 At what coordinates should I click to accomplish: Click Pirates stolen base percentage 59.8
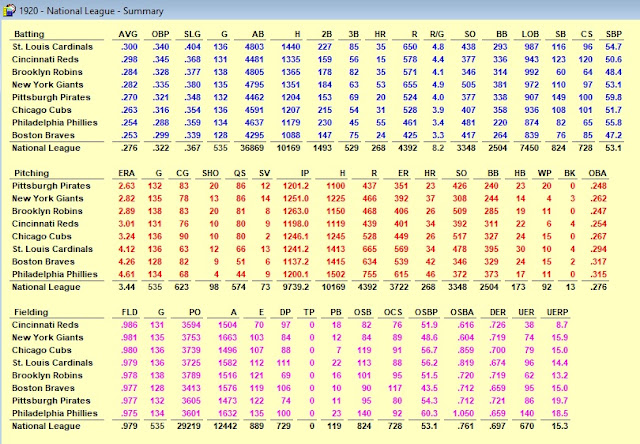tap(613, 98)
